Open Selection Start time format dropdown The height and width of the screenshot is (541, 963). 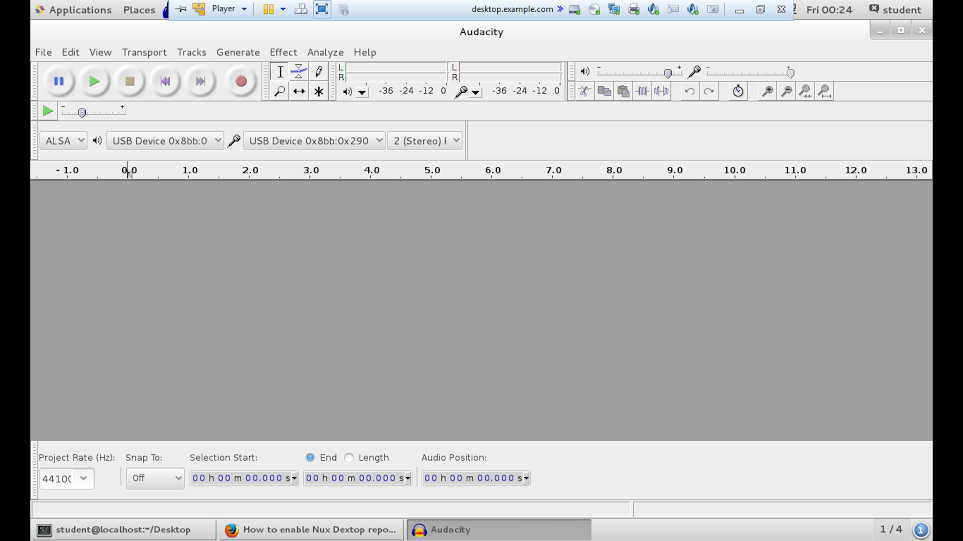(x=294, y=478)
